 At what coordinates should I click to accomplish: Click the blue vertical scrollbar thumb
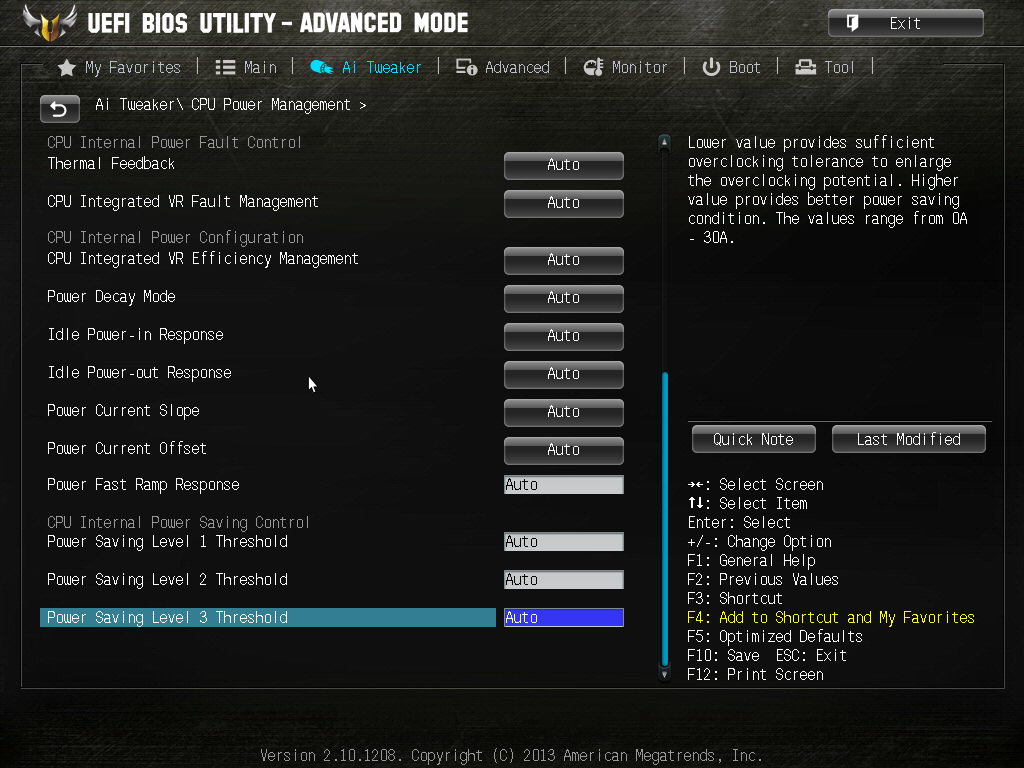pyautogui.click(x=665, y=519)
